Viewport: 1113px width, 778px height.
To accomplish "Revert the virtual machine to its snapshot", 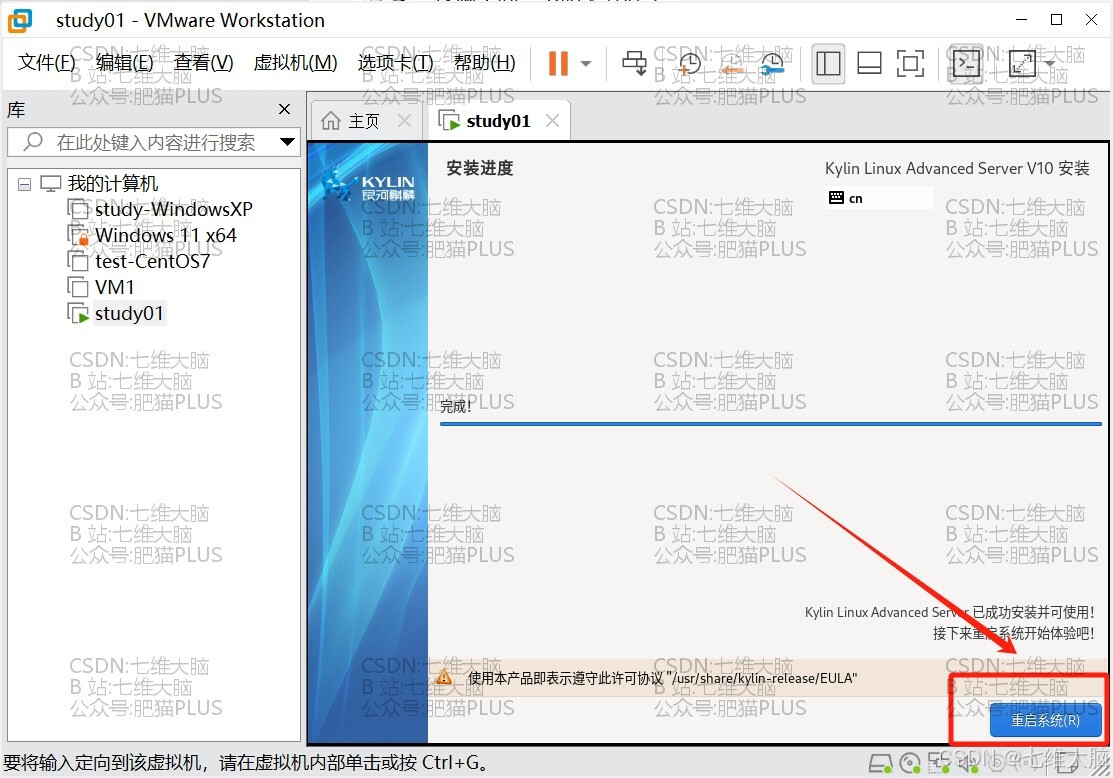I will 732,63.
